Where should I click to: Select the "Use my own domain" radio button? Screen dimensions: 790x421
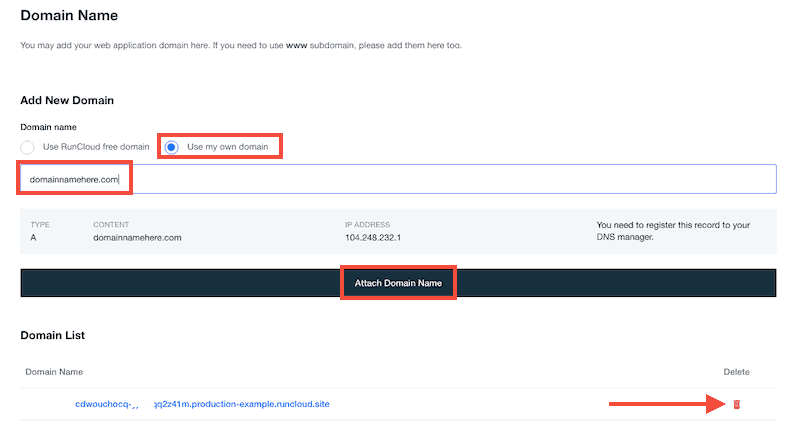[172, 147]
